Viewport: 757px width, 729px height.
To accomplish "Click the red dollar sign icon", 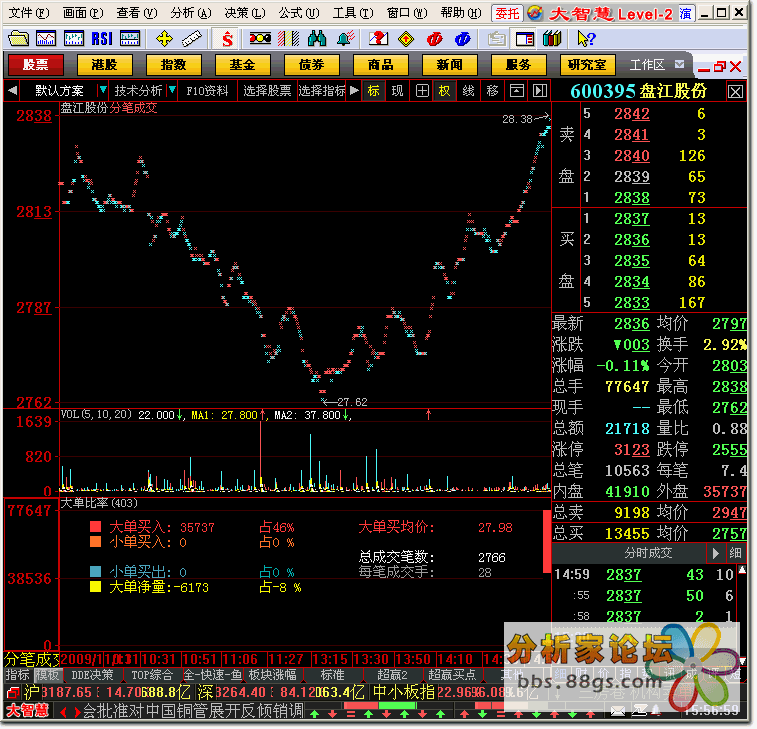I will point(227,39).
